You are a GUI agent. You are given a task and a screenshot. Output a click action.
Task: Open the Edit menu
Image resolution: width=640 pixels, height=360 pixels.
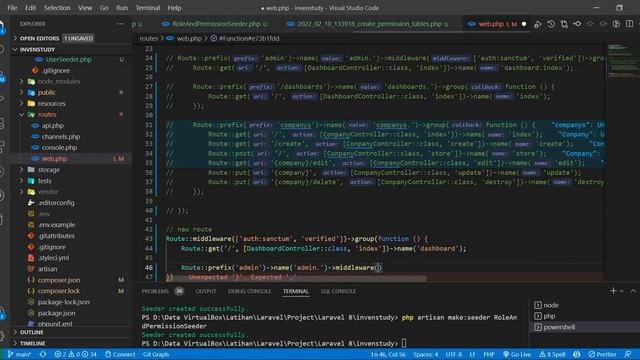pos(31,8)
